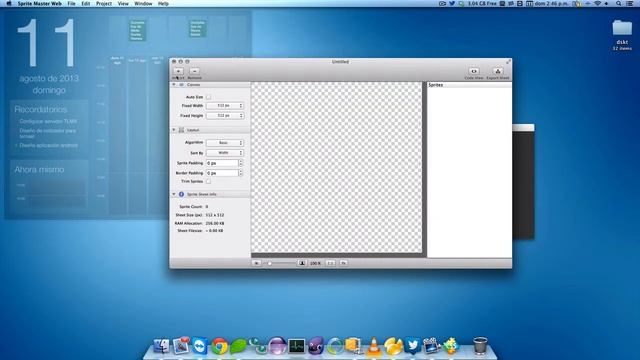Enable the Trim Sprites checkbox
The image size is (640, 360).
point(209,181)
